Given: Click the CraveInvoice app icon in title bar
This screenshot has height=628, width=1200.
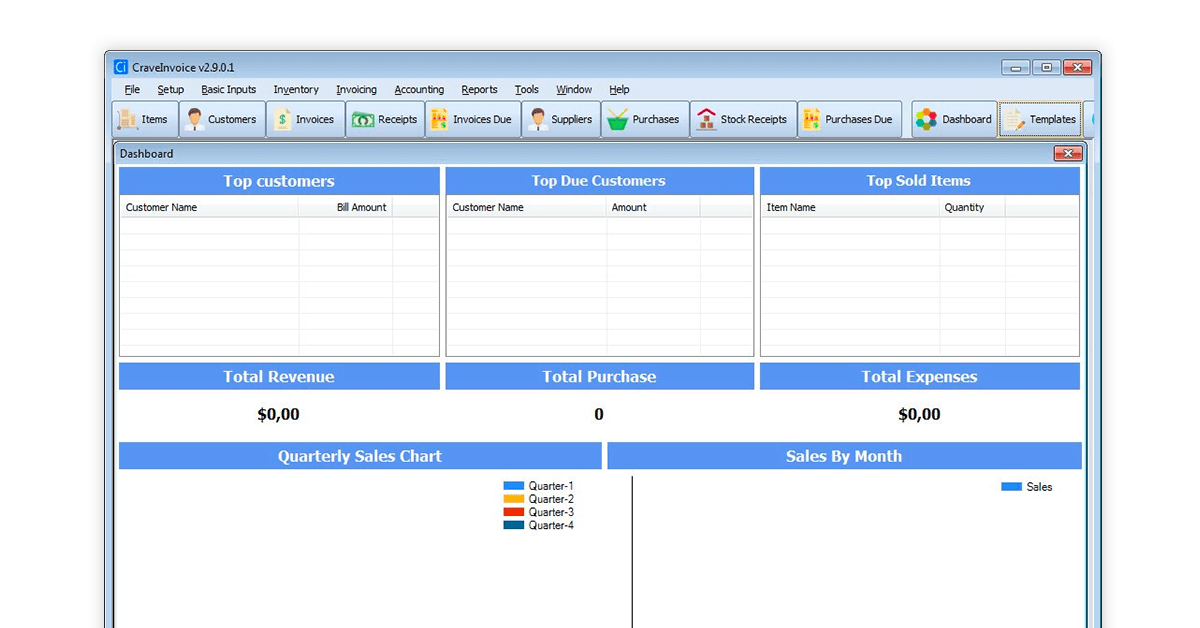Looking at the screenshot, I should click(121, 67).
